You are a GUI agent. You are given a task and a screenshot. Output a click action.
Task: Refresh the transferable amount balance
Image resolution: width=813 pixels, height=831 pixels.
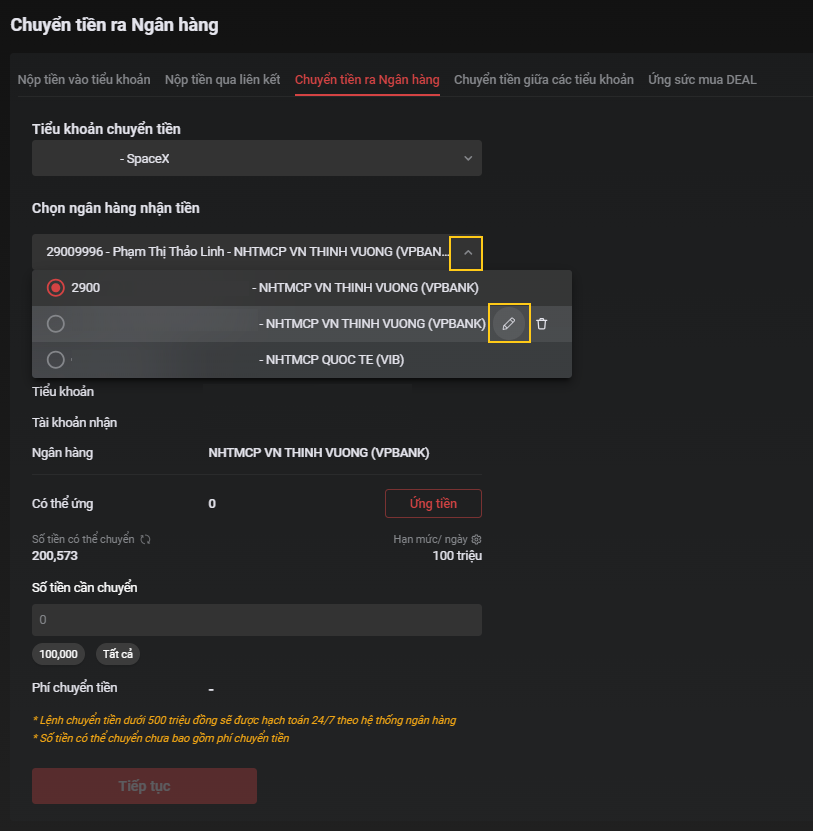click(x=145, y=539)
